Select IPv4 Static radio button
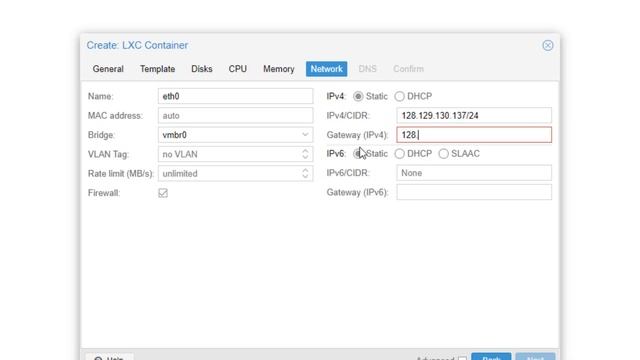640x360 pixels. pos(358,96)
